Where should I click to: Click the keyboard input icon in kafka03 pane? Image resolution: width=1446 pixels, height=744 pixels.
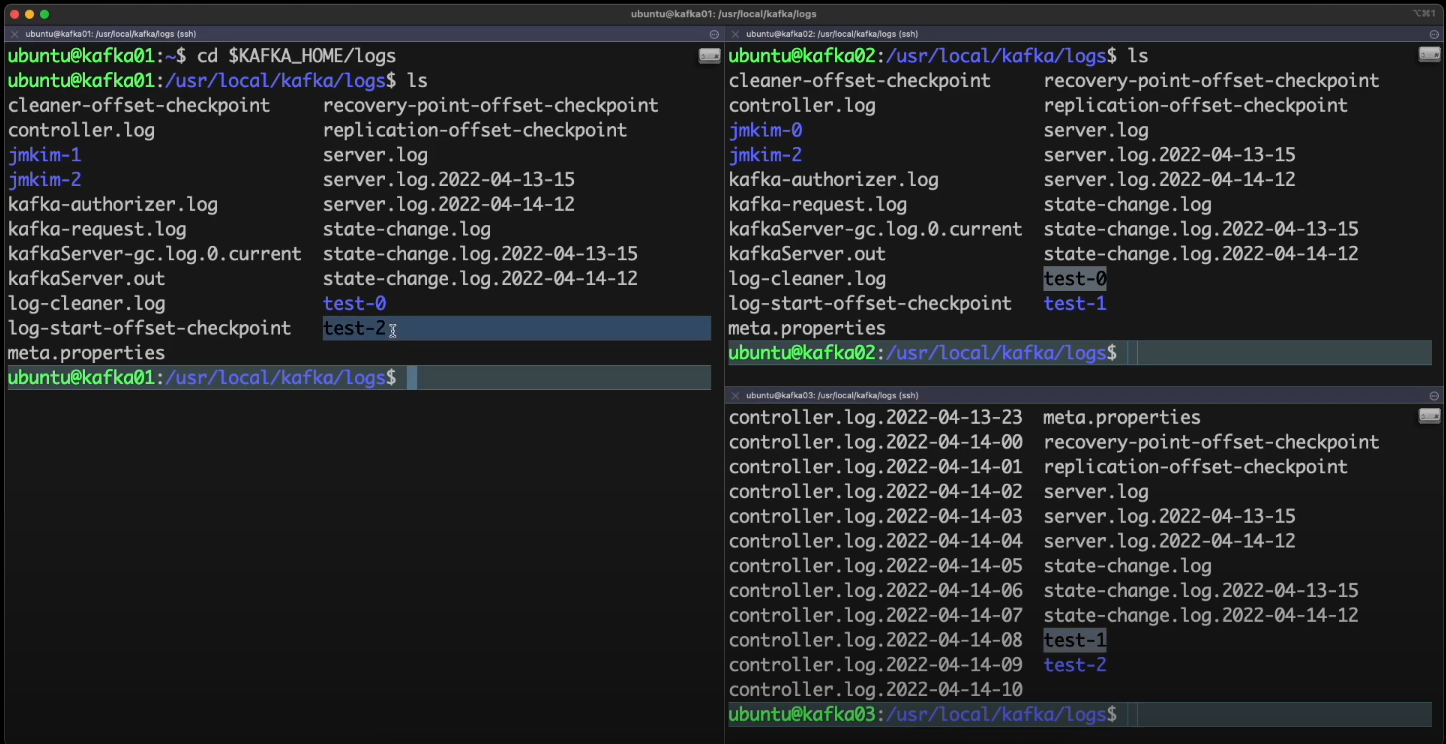(1430, 416)
